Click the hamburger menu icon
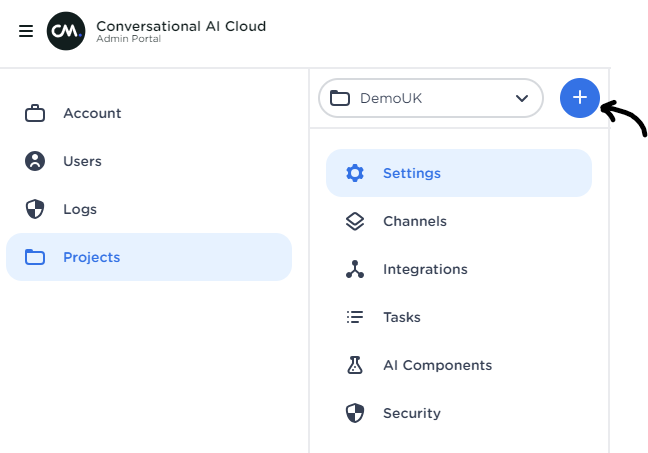This screenshot has width=648, height=453. [x=26, y=31]
